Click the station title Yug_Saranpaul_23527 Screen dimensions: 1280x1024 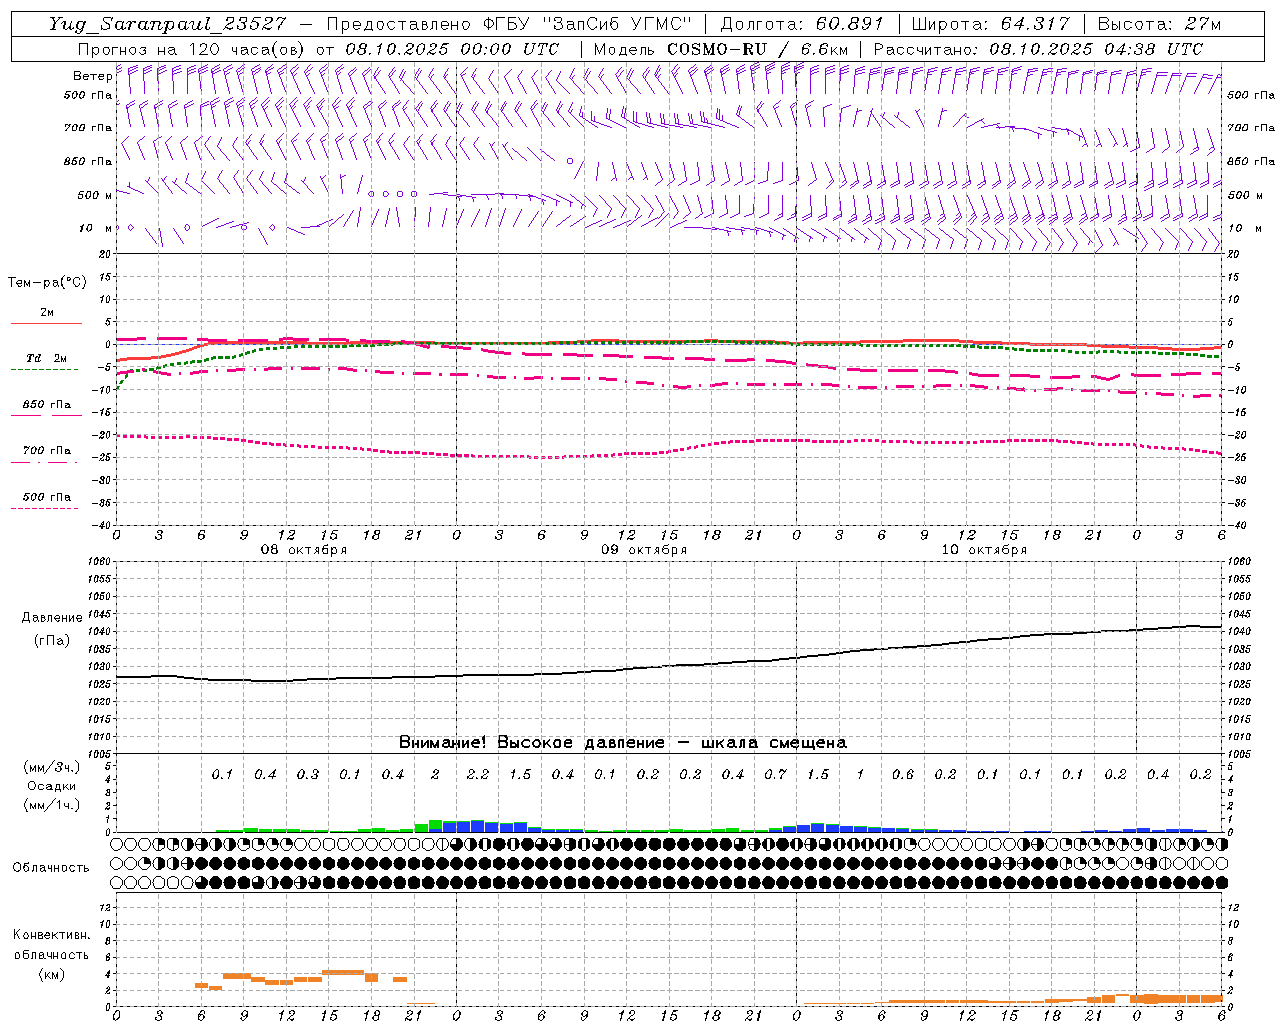[168, 24]
